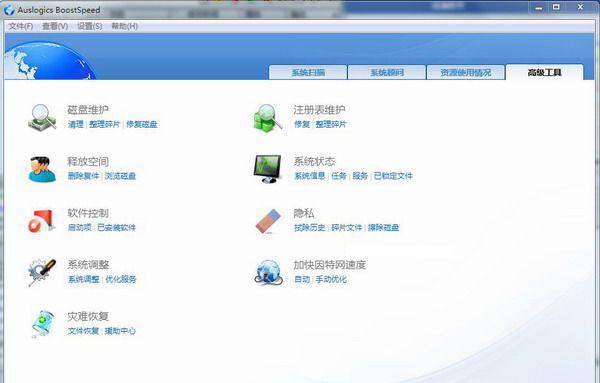Click the 文件恢复 link
The image size is (600, 383).
click(x=83, y=331)
